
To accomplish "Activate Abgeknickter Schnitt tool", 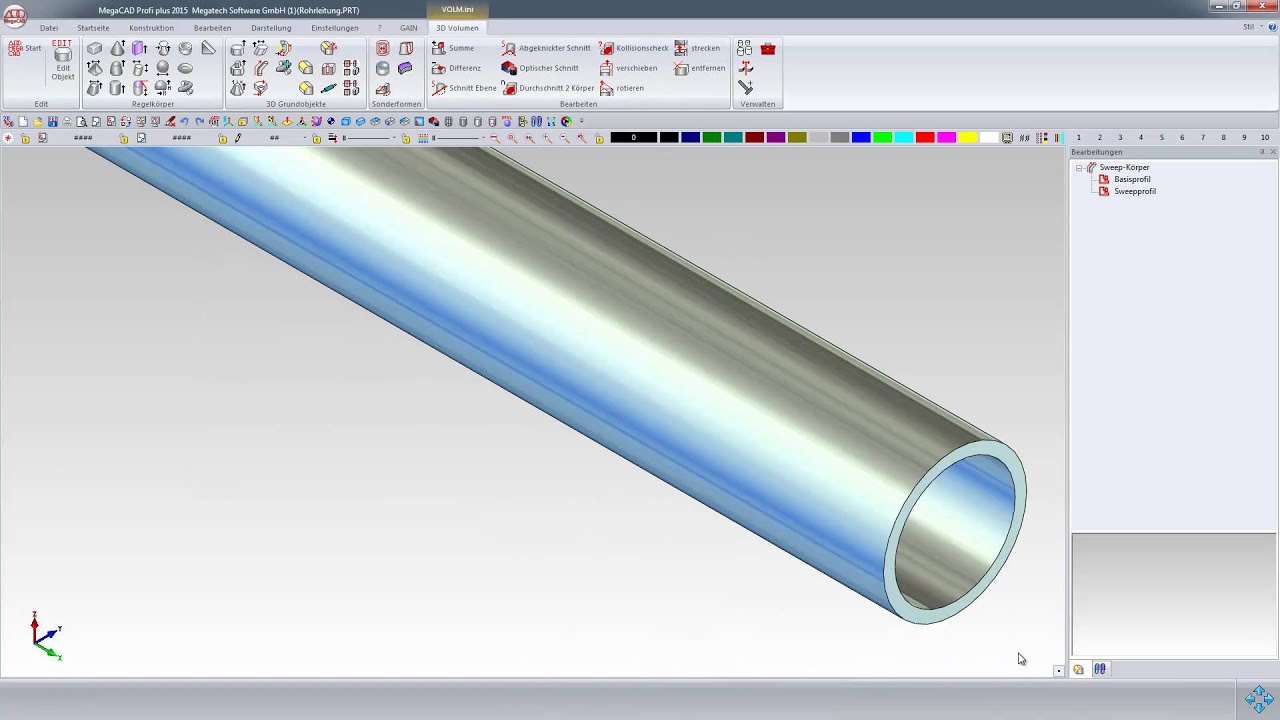I will pyautogui.click(x=546, y=48).
